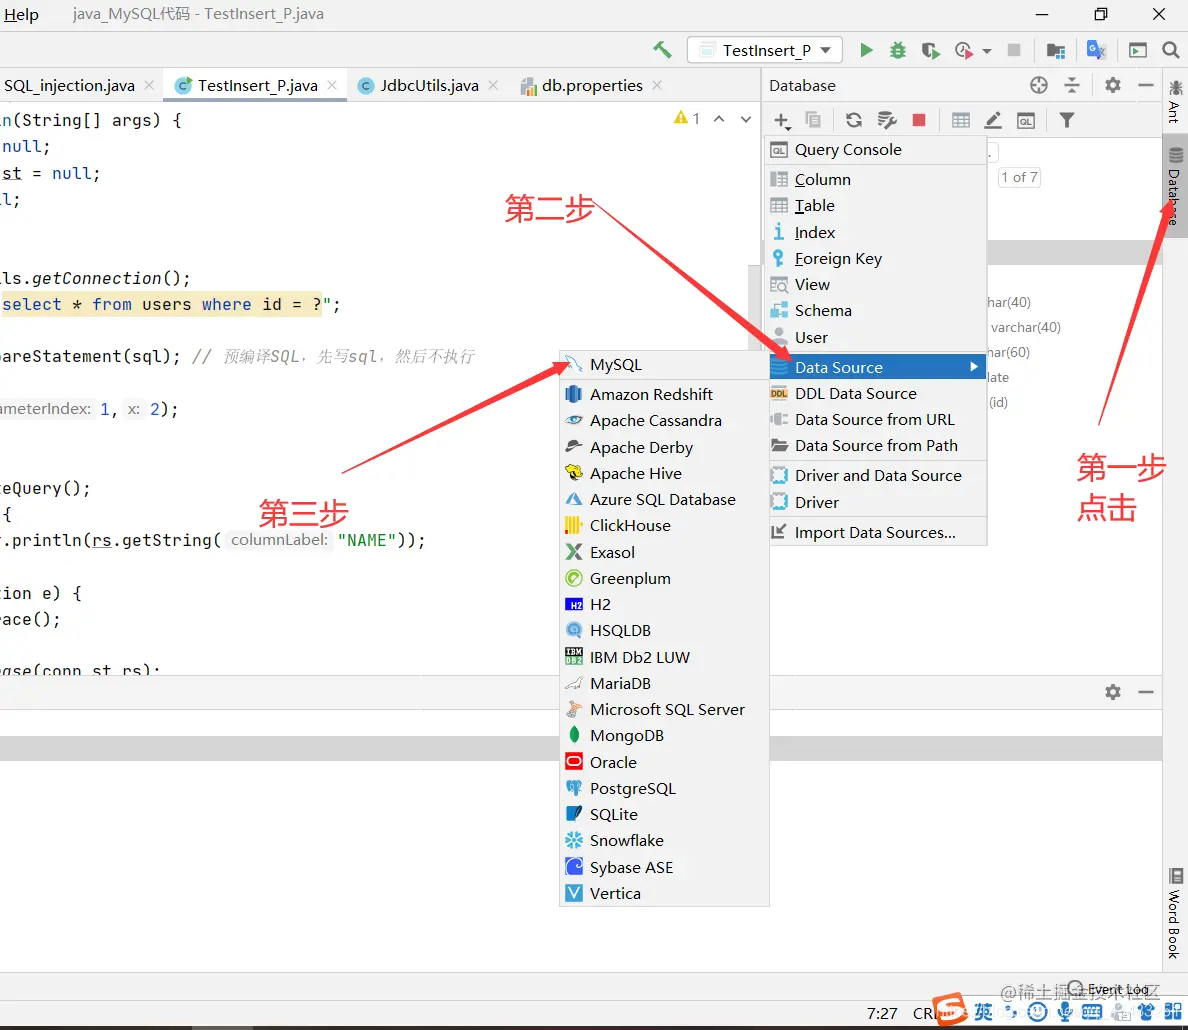Click the profiler run icon
Screen dimensions: 1188x1030
(964, 50)
